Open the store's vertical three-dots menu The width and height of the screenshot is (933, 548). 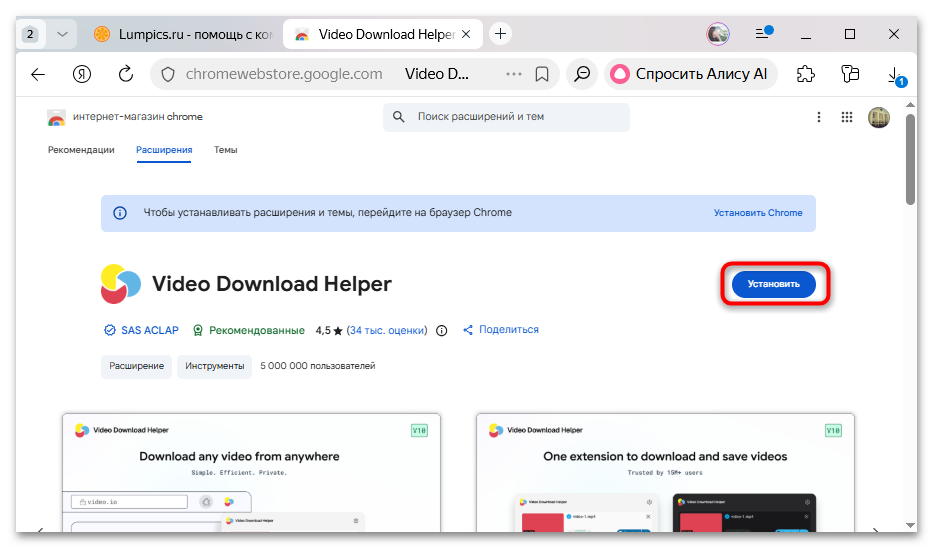[x=819, y=117]
